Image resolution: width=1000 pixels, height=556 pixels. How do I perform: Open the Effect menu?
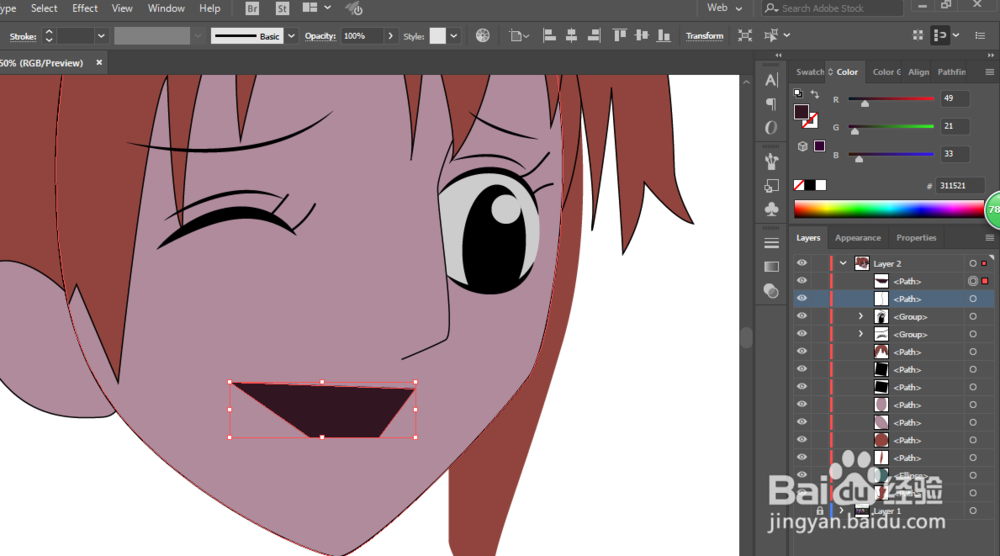85,8
